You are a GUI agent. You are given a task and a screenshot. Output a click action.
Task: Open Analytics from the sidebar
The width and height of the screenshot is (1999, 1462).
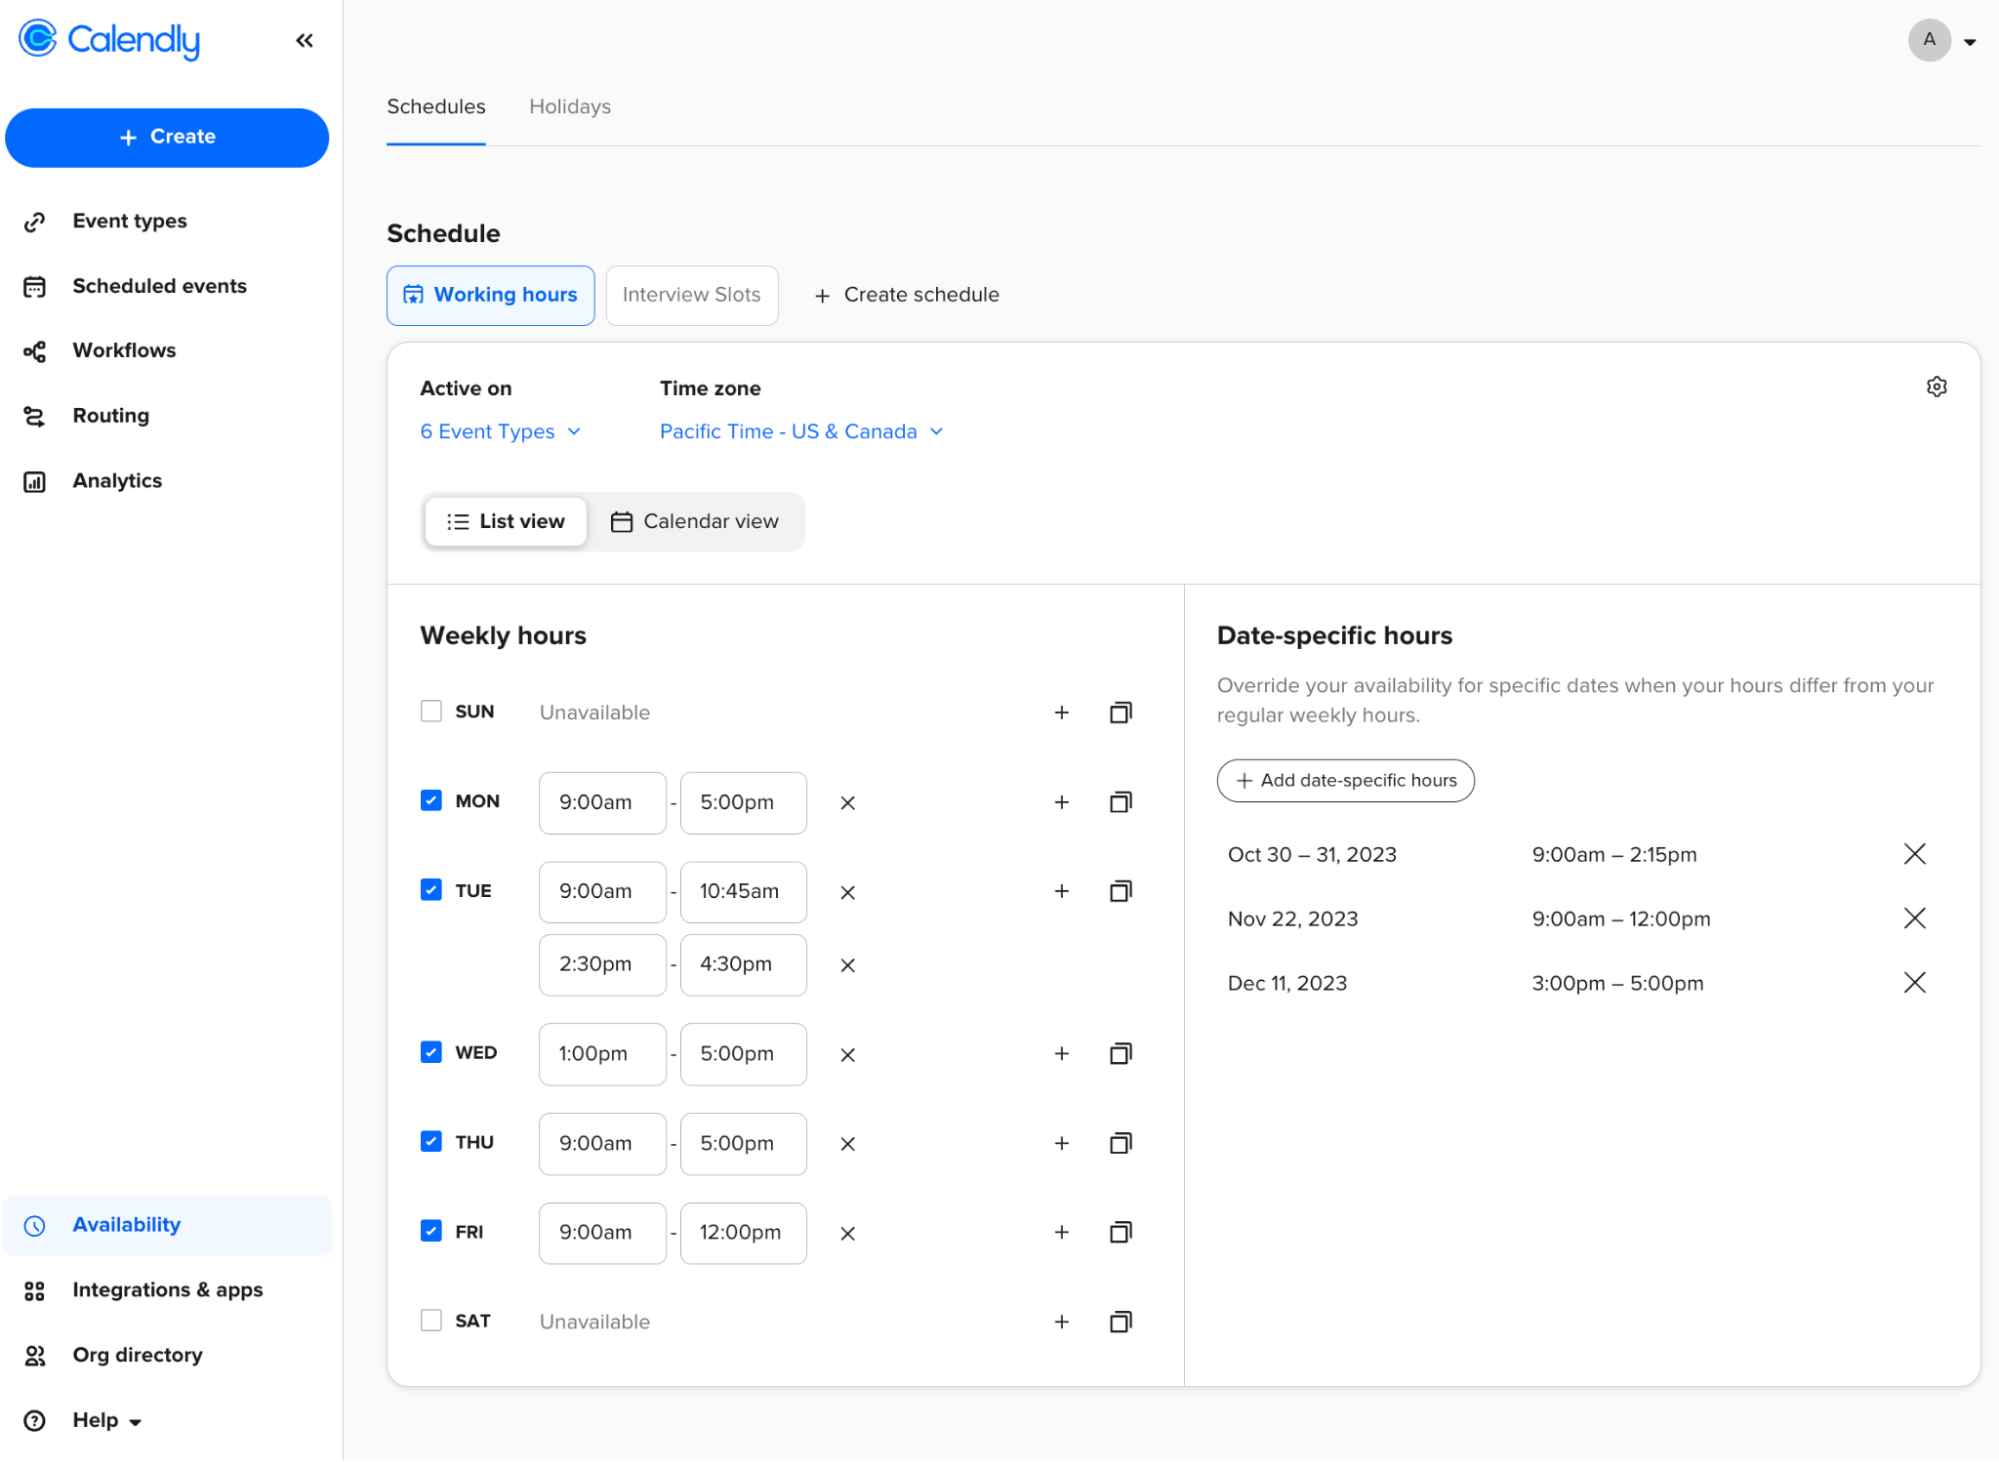tap(117, 481)
